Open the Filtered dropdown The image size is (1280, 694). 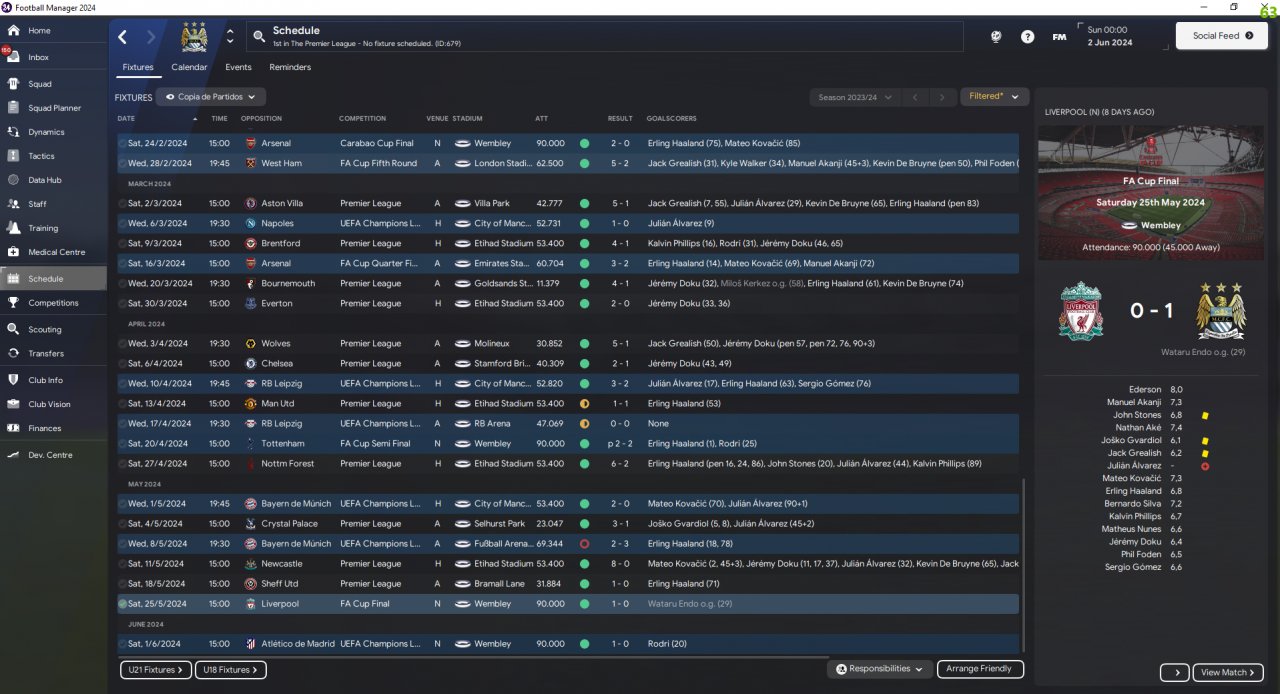(x=994, y=97)
